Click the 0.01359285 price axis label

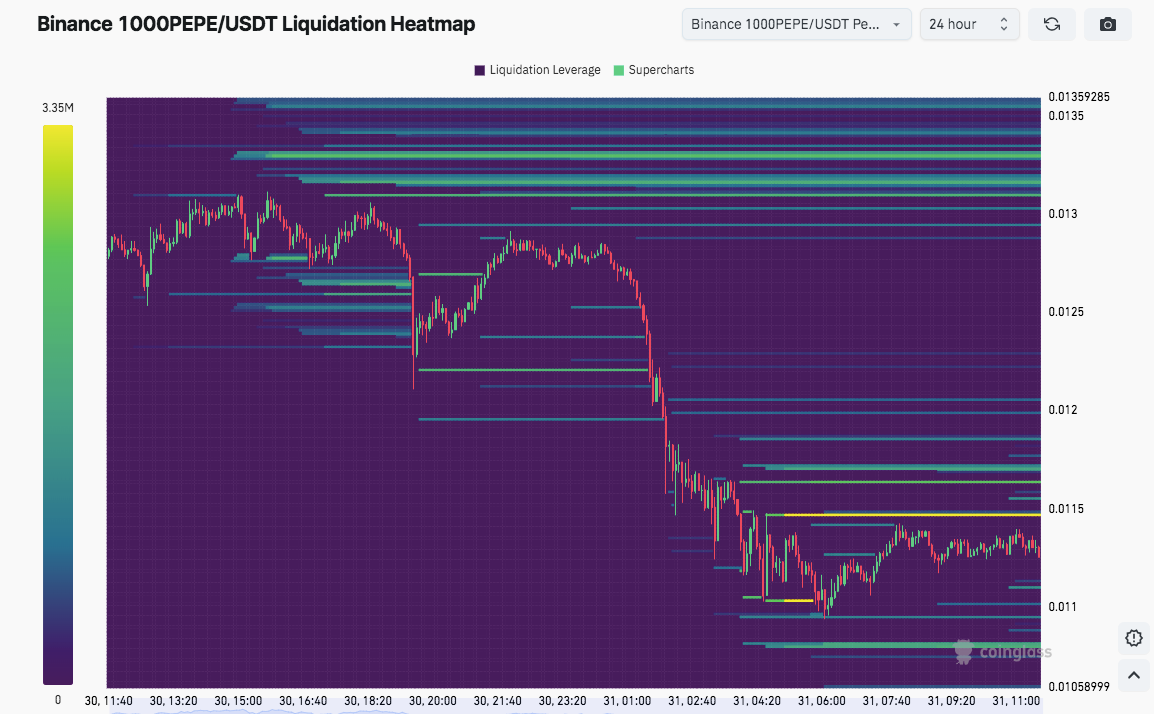(x=1079, y=96)
